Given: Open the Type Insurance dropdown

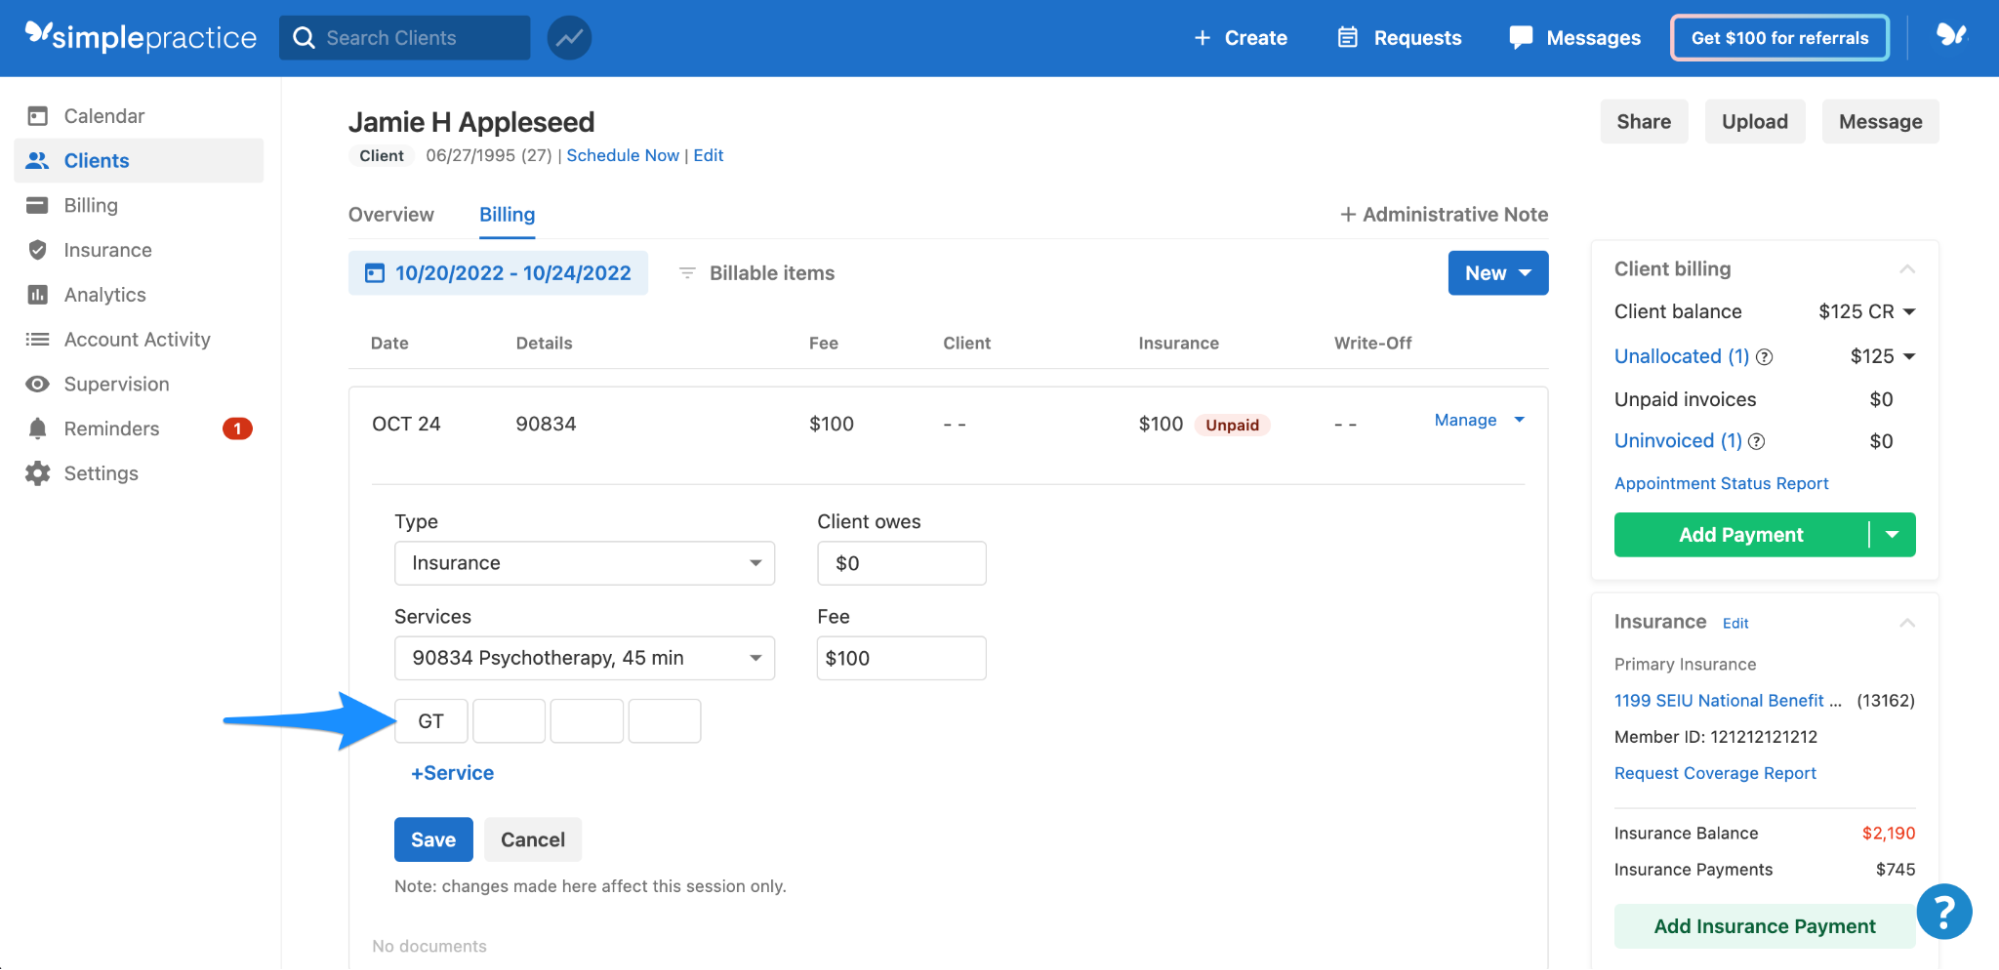Looking at the screenshot, I should click(x=585, y=563).
